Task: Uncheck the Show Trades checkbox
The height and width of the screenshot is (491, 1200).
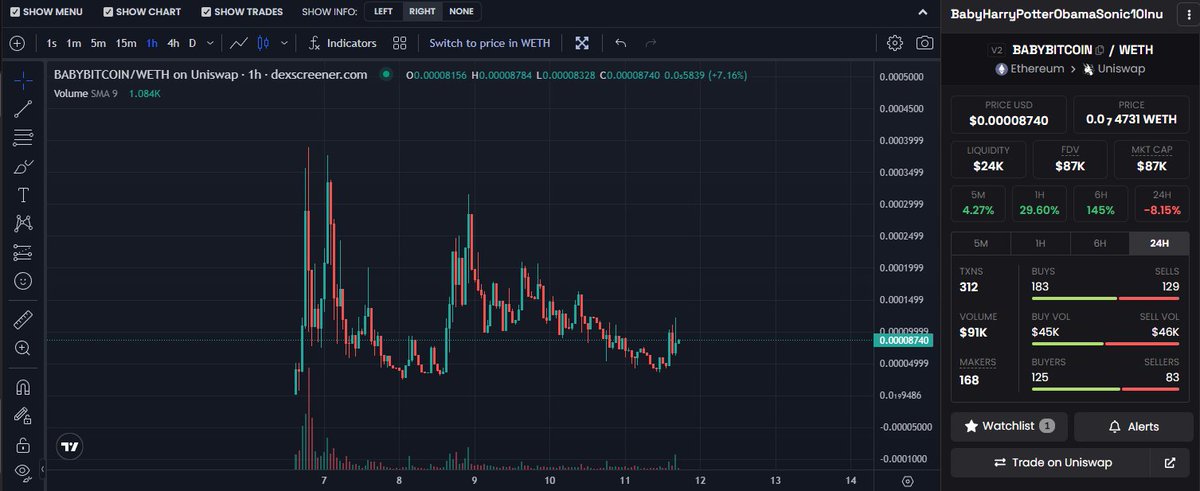Action: click(x=206, y=12)
